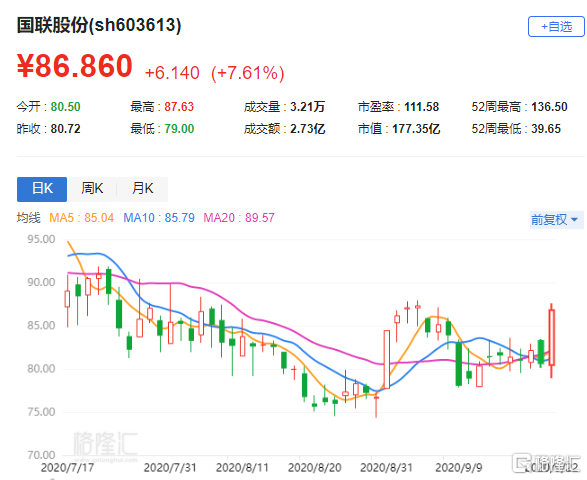Click the 95.00 price axis label
This screenshot has height=480, width=587.
pos(41,239)
